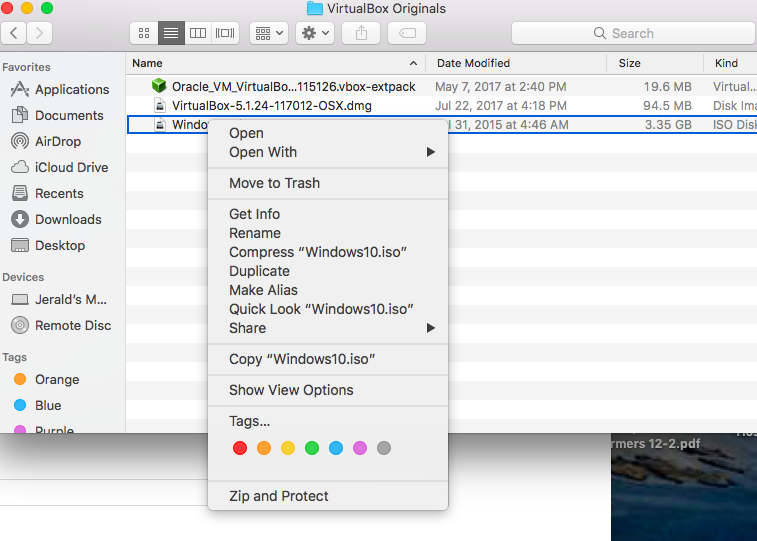Image resolution: width=757 pixels, height=541 pixels.
Task: Choose Tags… in the context menu
Action: click(x=328, y=421)
